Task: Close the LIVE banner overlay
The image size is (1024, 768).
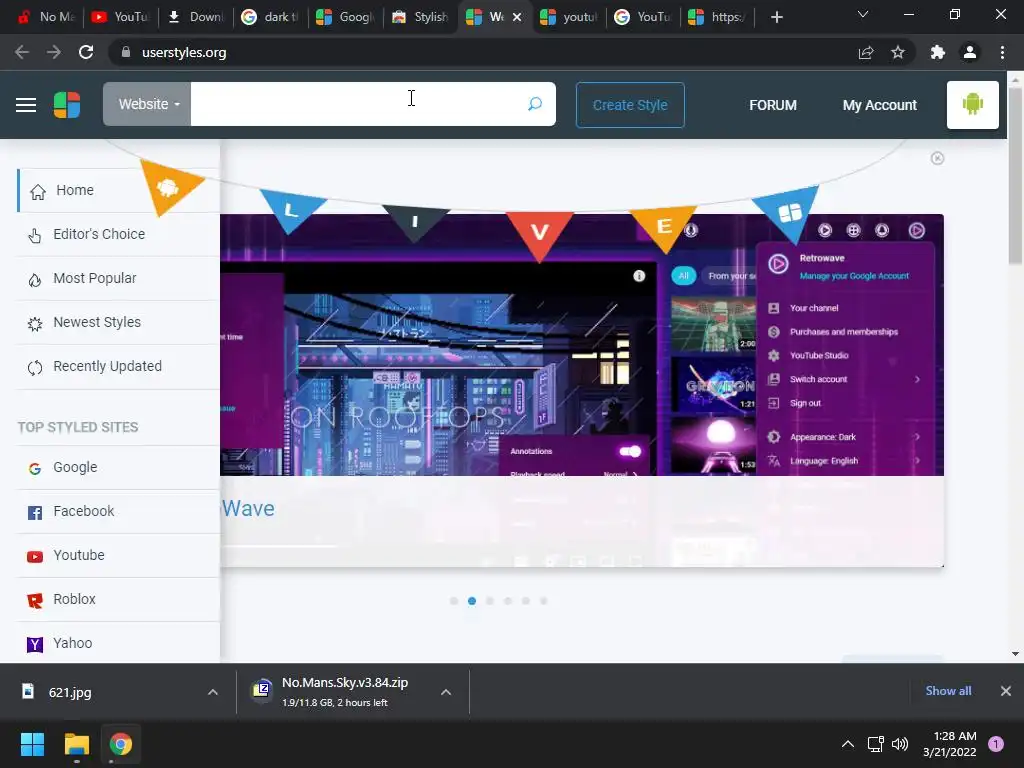Action: (x=937, y=158)
